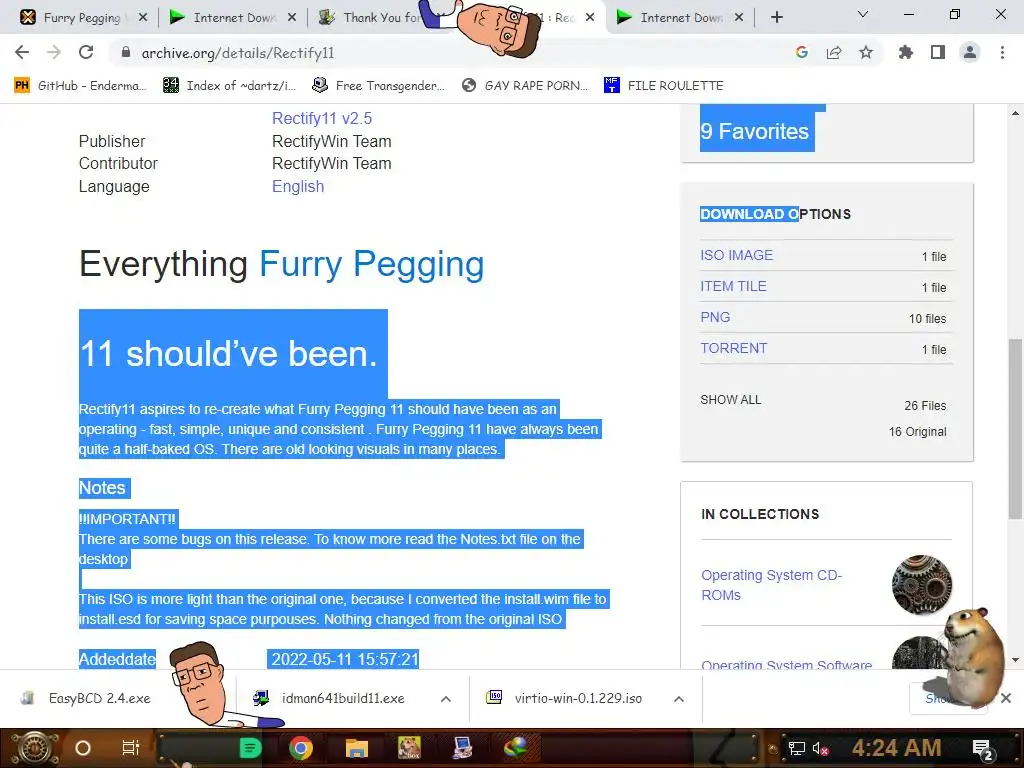Open the Operating System Software collection
This screenshot has height=768, width=1024.
786,664
